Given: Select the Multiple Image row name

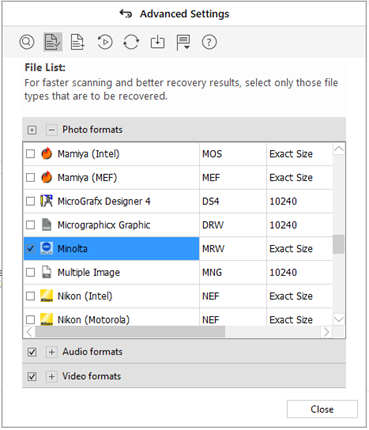Looking at the screenshot, I should pyautogui.click(x=89, y=272).
